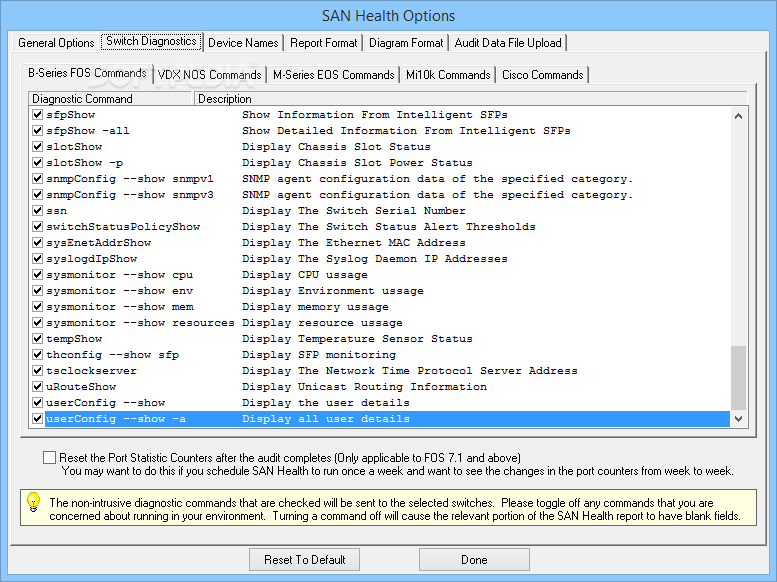Open the Report Format tab
777x582 pixels.
(324, 43)
